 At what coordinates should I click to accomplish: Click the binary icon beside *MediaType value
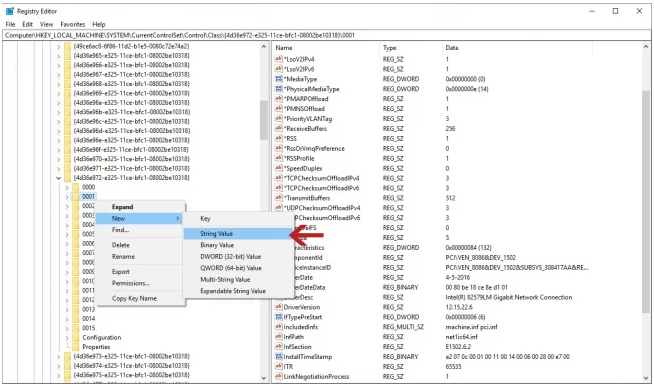279,79
